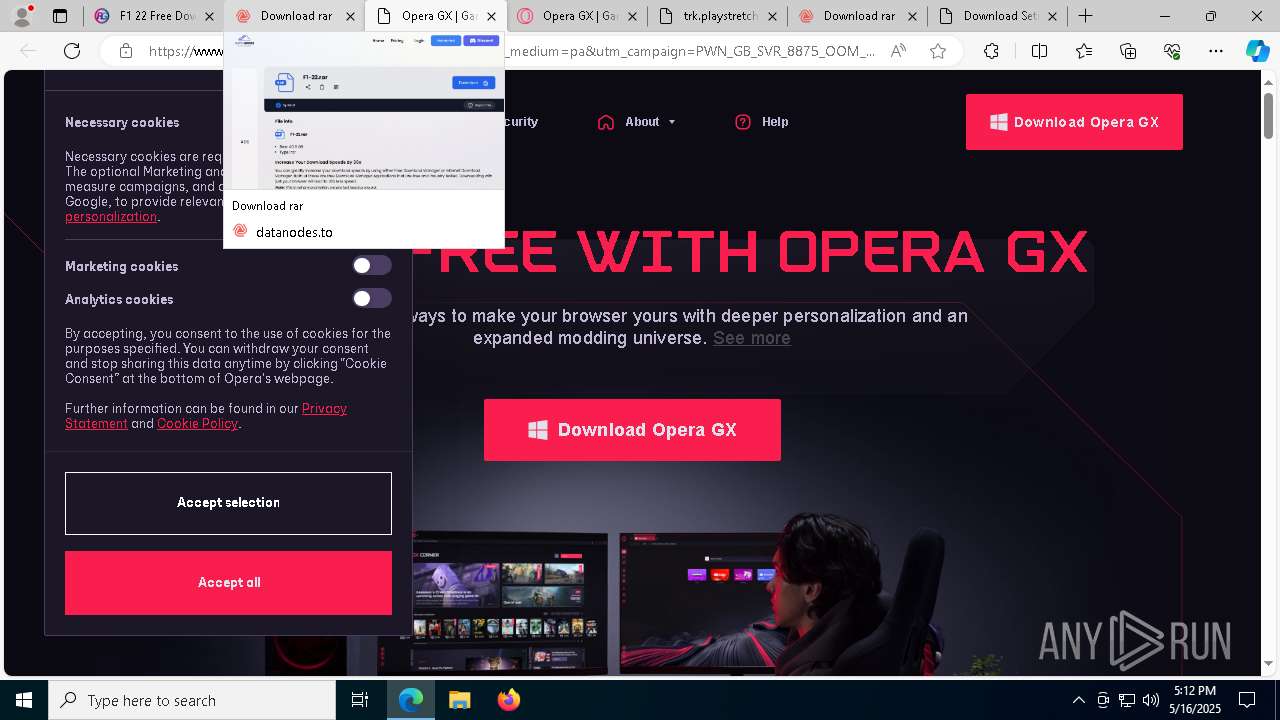Go back to previous page
Viewport: 1280px width, 720px height.
pyautogui.click(x=29, y=51)
